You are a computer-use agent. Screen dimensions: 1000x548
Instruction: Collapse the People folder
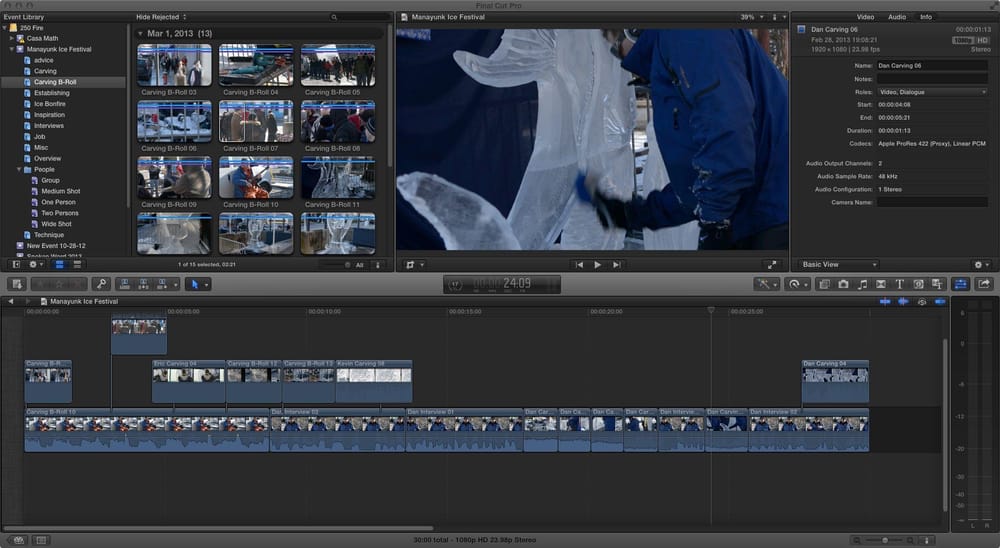[19, 170]
